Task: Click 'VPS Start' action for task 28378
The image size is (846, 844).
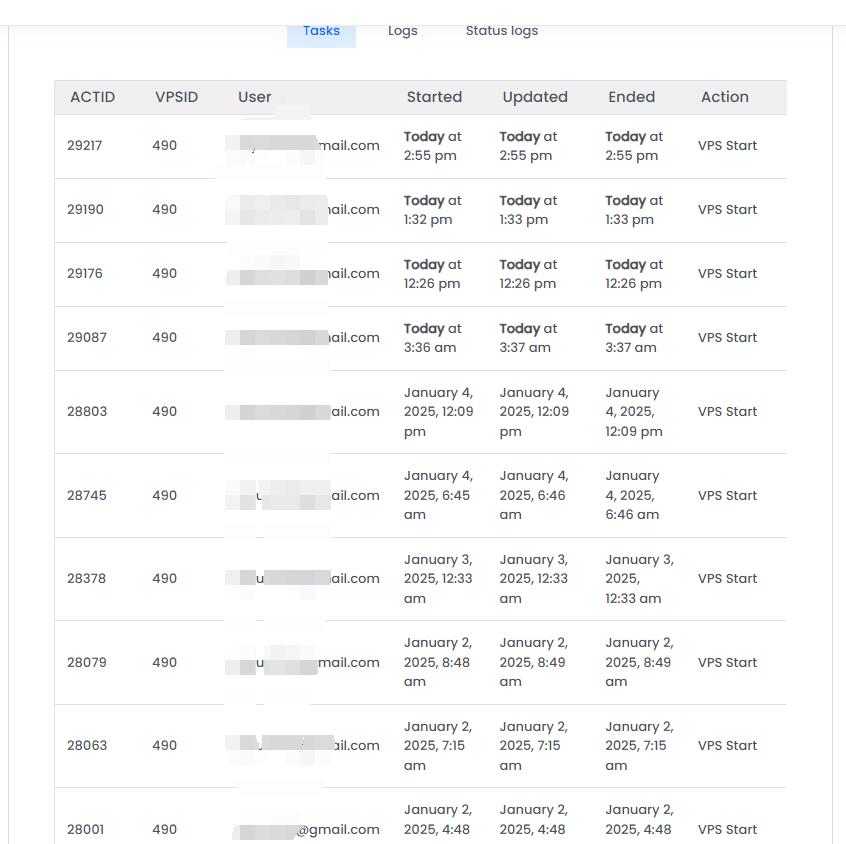Action: pyautogui.click(x=727, y=578)
